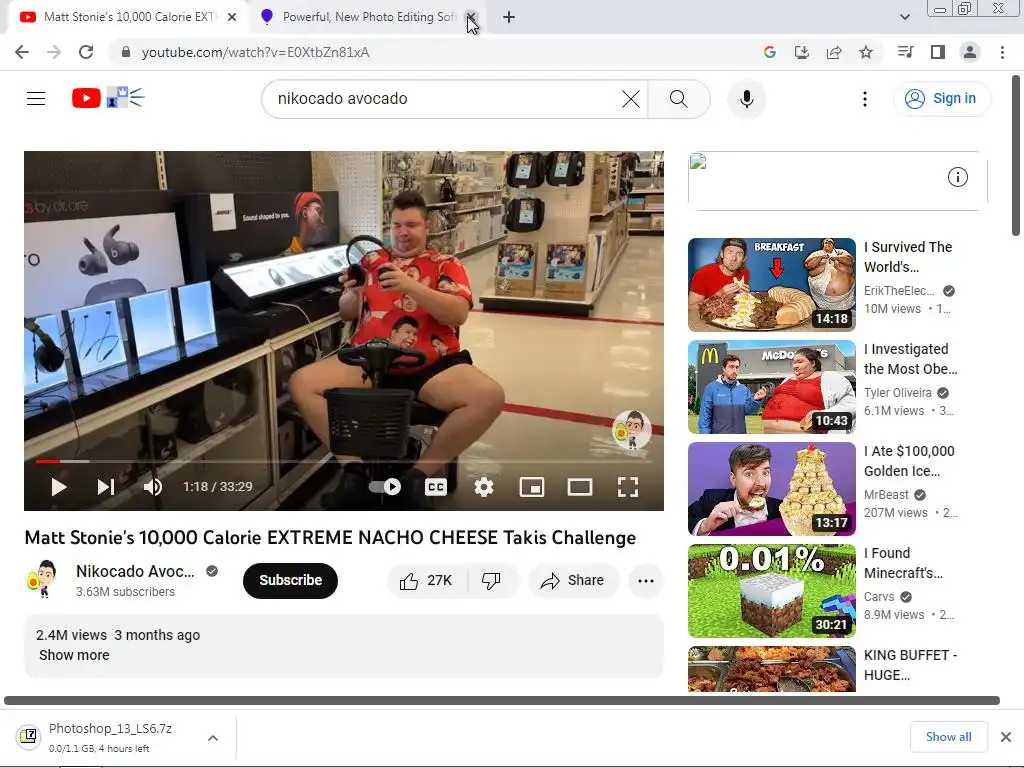This screenshot has width=1024, height=768.
Task: Mute the video volume
Action: 153,487
